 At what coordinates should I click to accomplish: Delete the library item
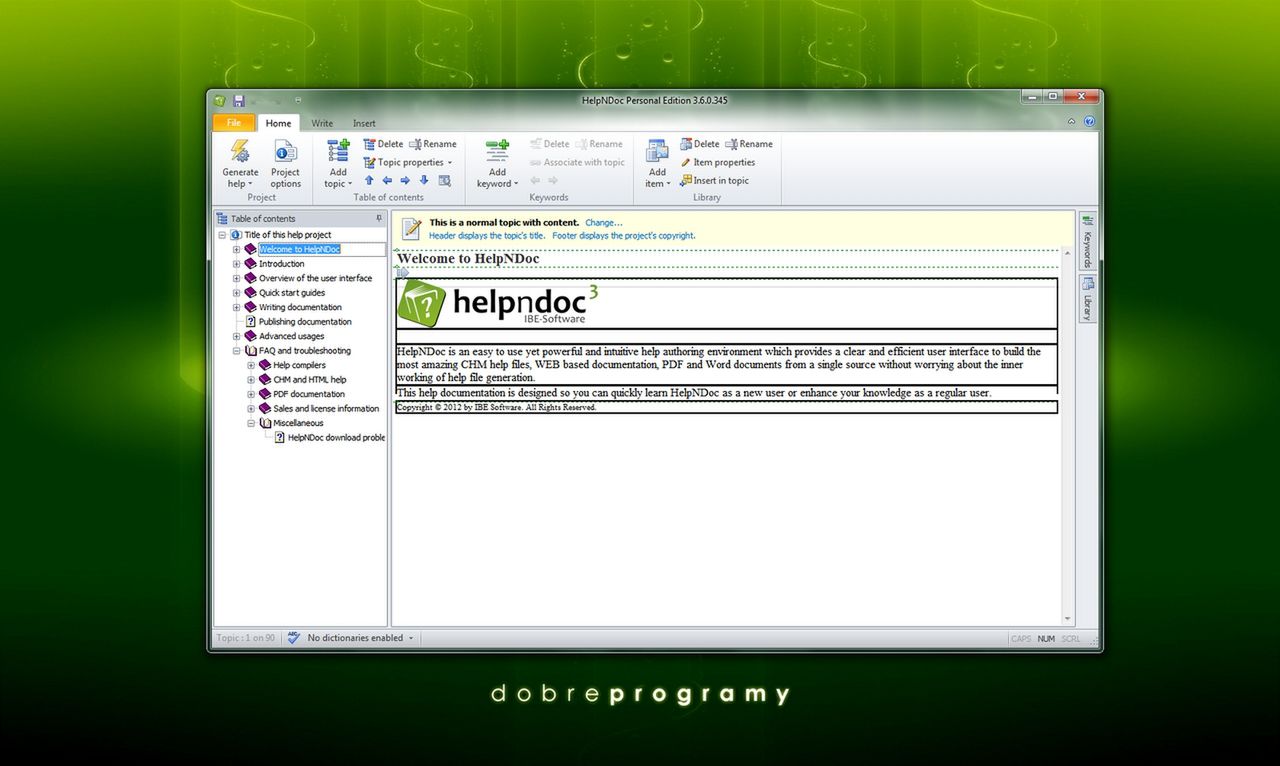(700, 144)
